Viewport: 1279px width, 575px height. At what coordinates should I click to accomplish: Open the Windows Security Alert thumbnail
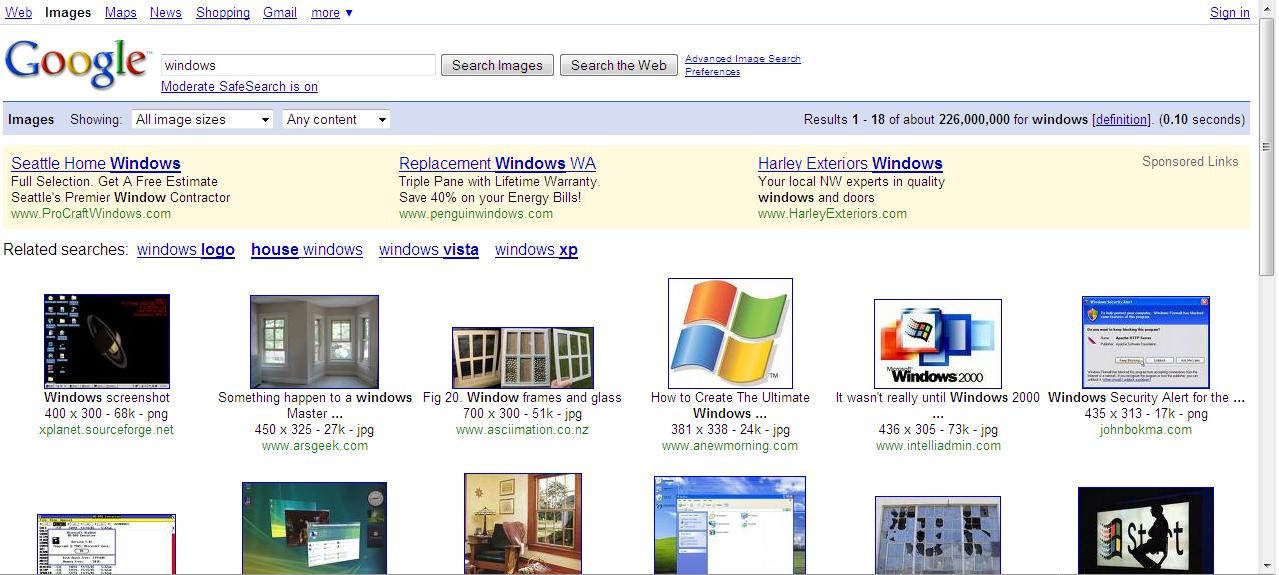coord(1146,342)
